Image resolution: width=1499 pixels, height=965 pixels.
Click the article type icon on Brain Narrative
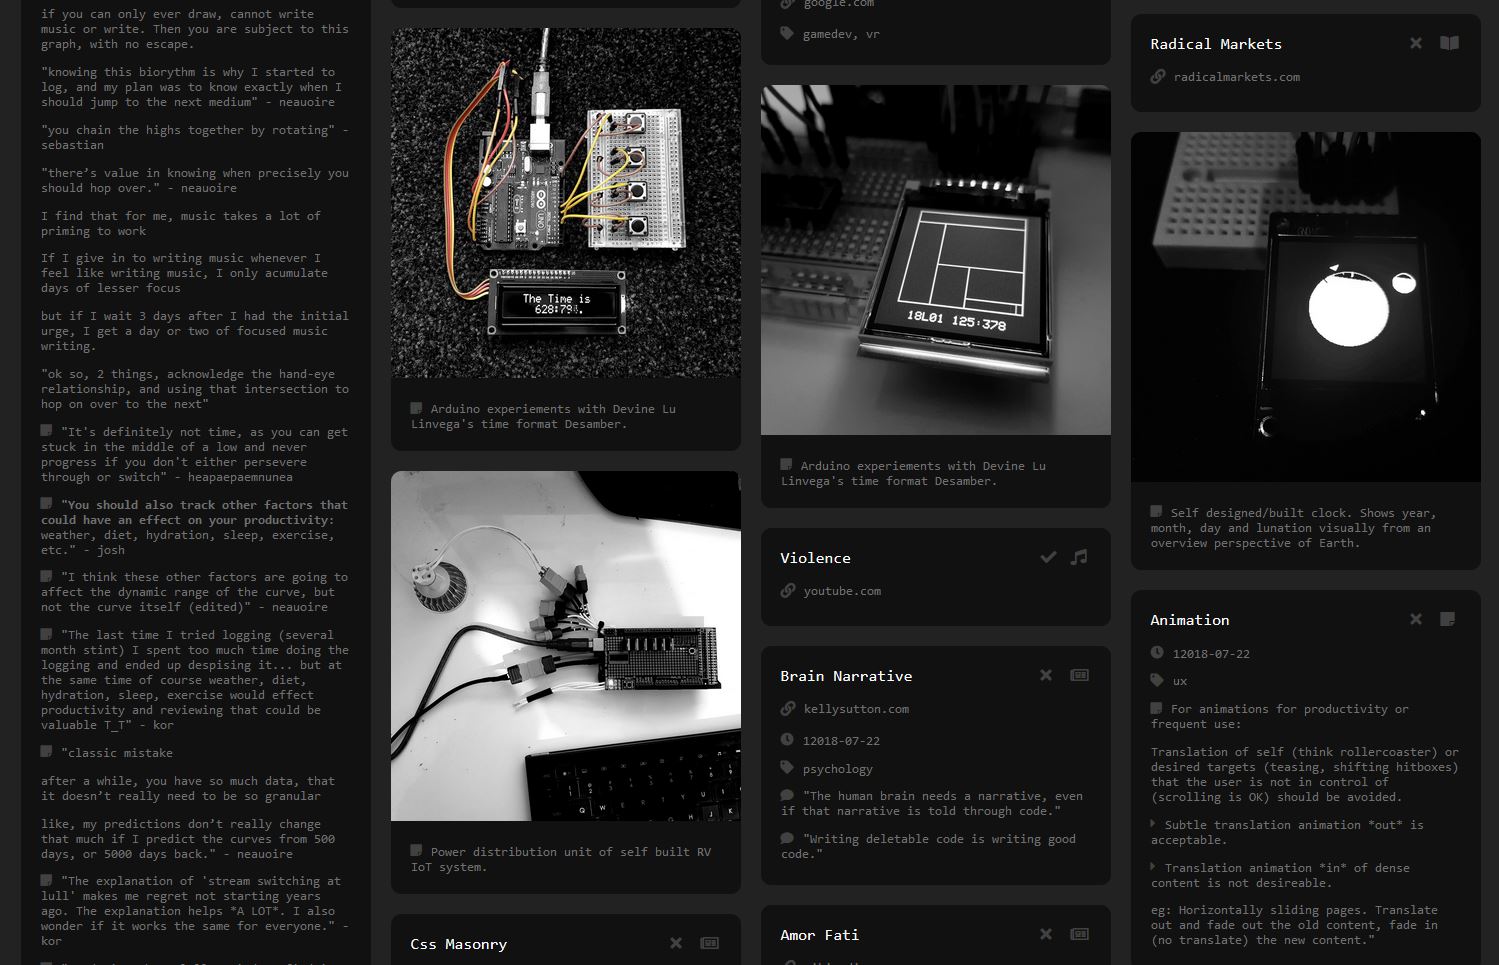(1080, 675)
